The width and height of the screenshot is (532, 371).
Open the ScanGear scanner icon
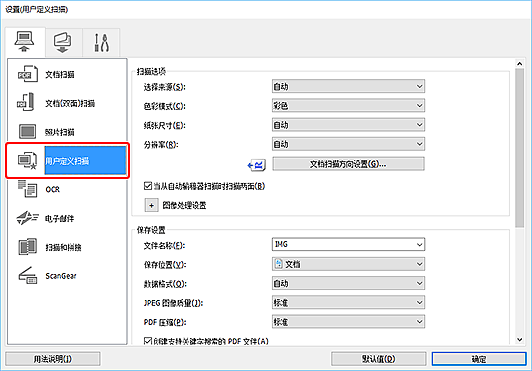27,276
